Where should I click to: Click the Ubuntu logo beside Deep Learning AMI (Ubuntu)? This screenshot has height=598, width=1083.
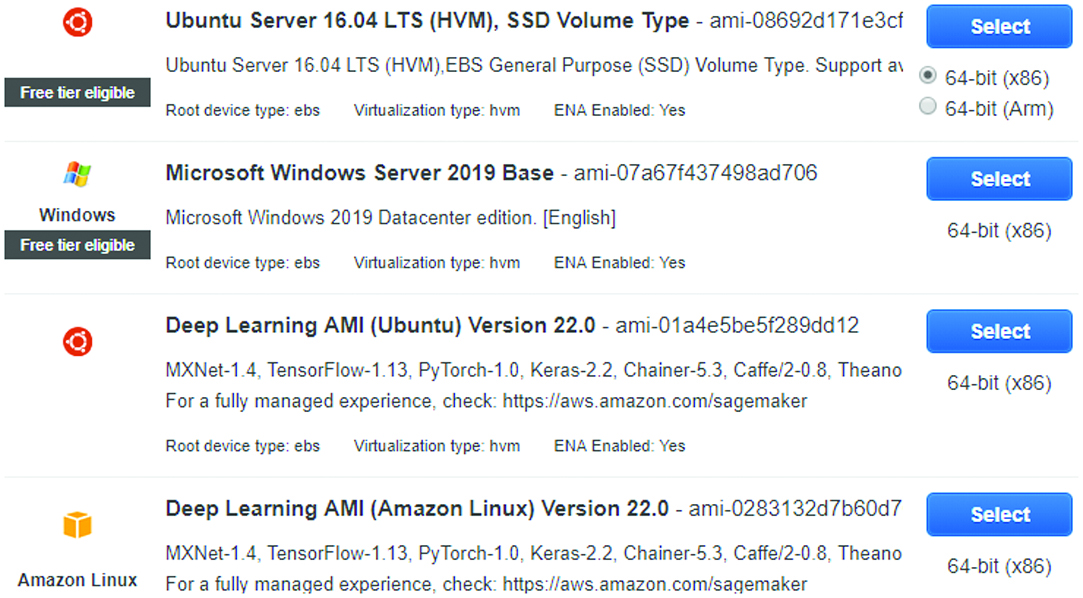(x=77, y=342)
